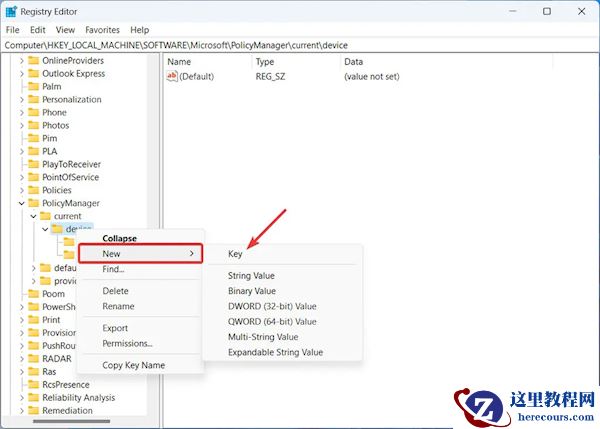Select the OnlineProviders folder icon
The height and width of the screenshot is (429, 600).
pyautogui.click(x=34, y=60)
